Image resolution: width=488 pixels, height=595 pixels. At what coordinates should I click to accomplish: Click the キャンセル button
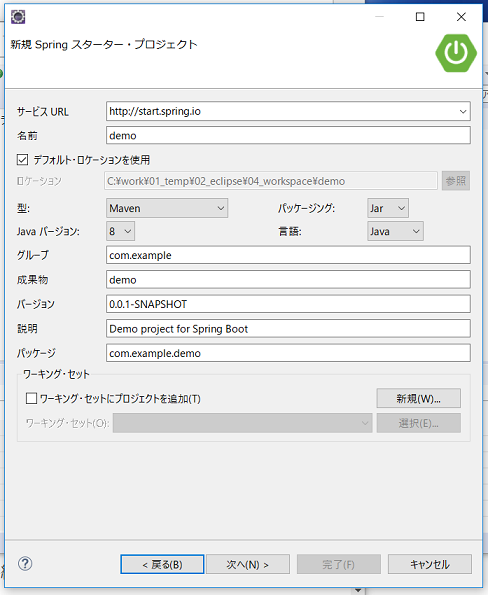pos(430,564)
